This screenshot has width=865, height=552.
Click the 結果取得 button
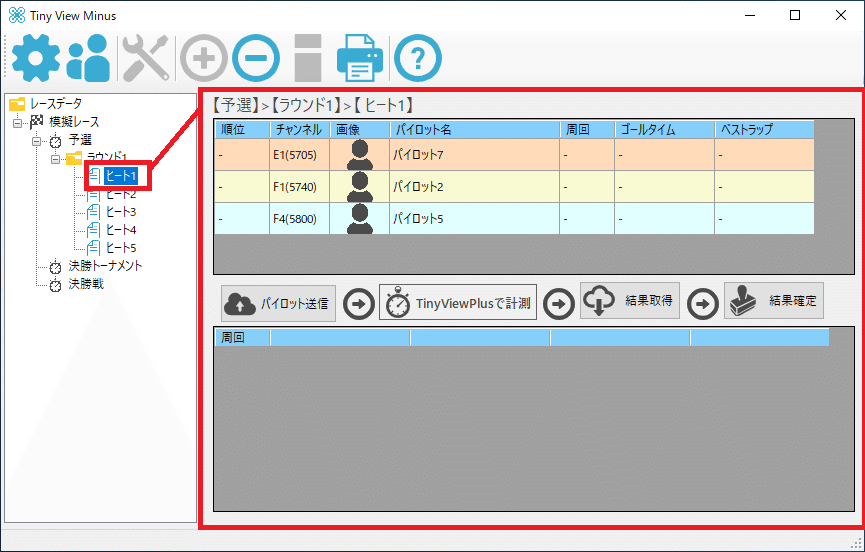629,301
